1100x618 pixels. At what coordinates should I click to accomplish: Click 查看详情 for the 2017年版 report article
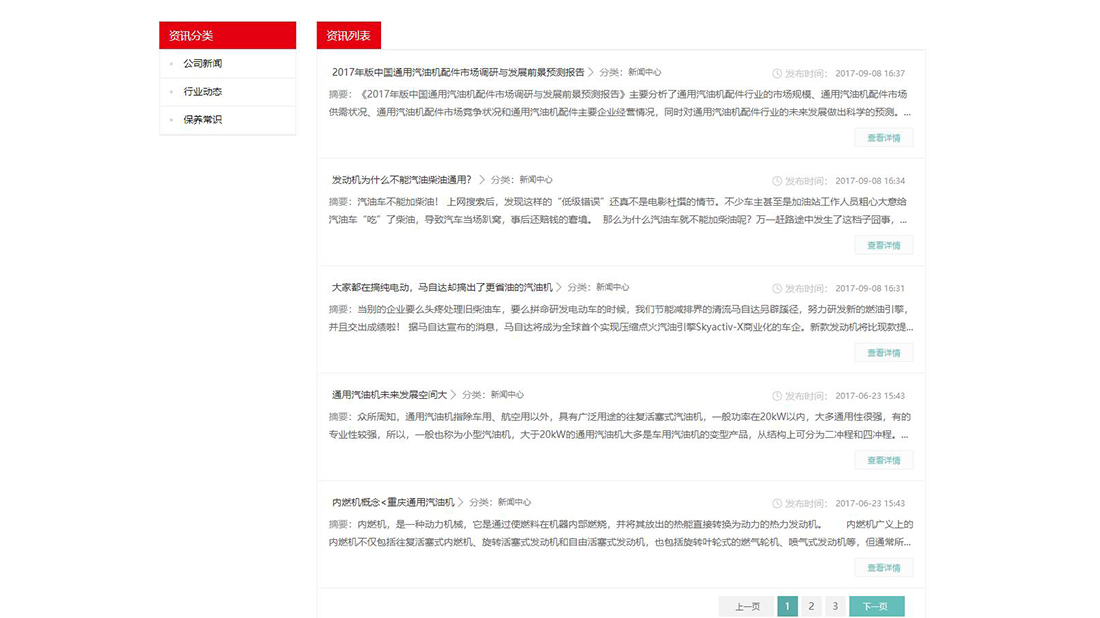pos(884,138)
